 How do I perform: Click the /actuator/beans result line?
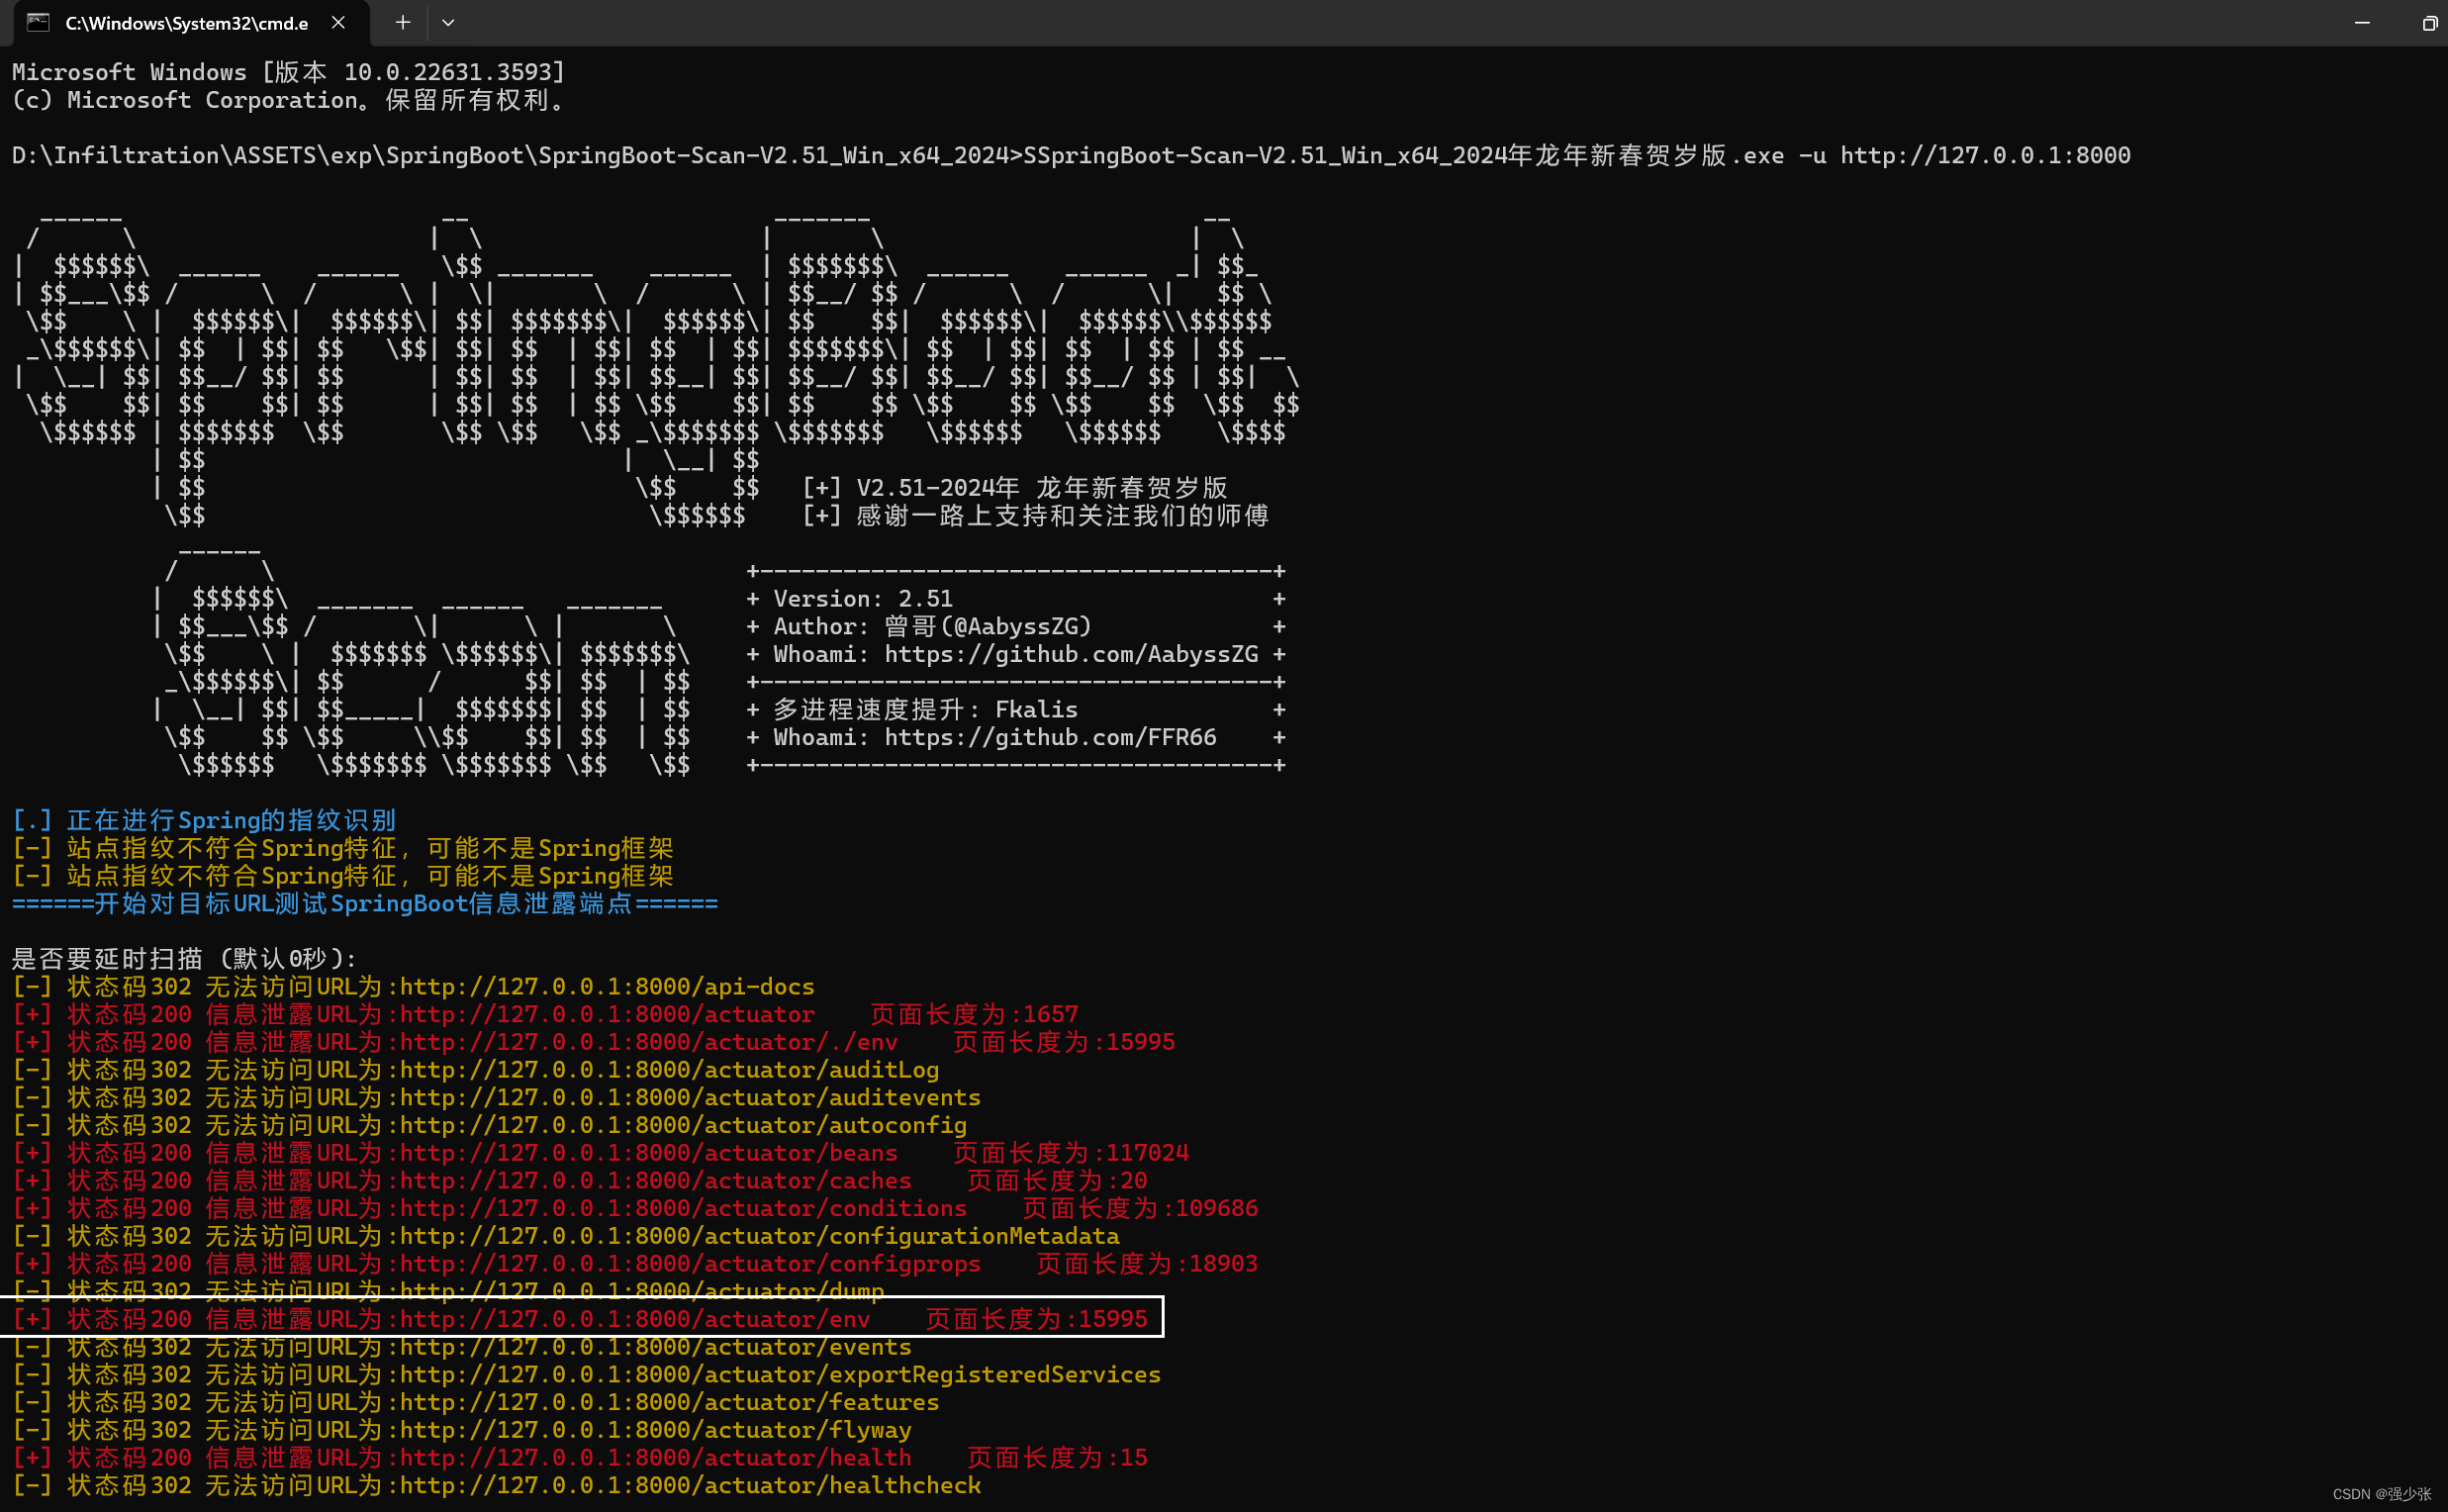pyautogui.click(x=601, y=1153)
